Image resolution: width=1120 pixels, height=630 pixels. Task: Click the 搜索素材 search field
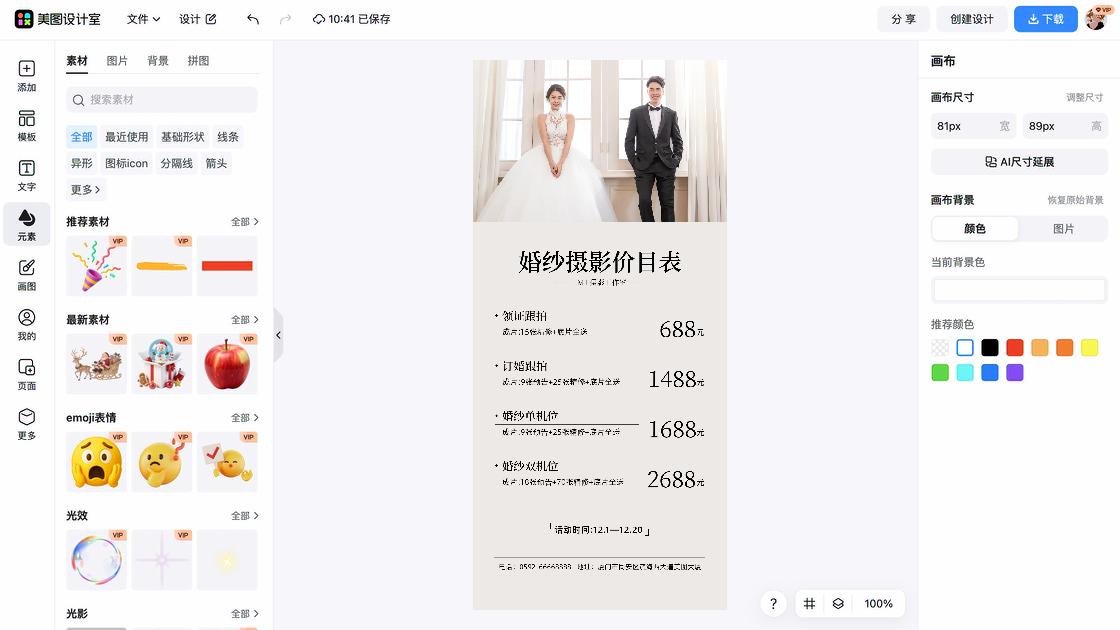(161, 101)
